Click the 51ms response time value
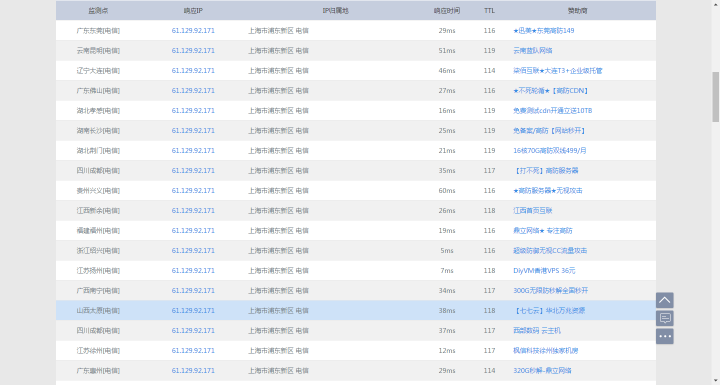Viewport: 720px width, 385px height. coord(447,51)
